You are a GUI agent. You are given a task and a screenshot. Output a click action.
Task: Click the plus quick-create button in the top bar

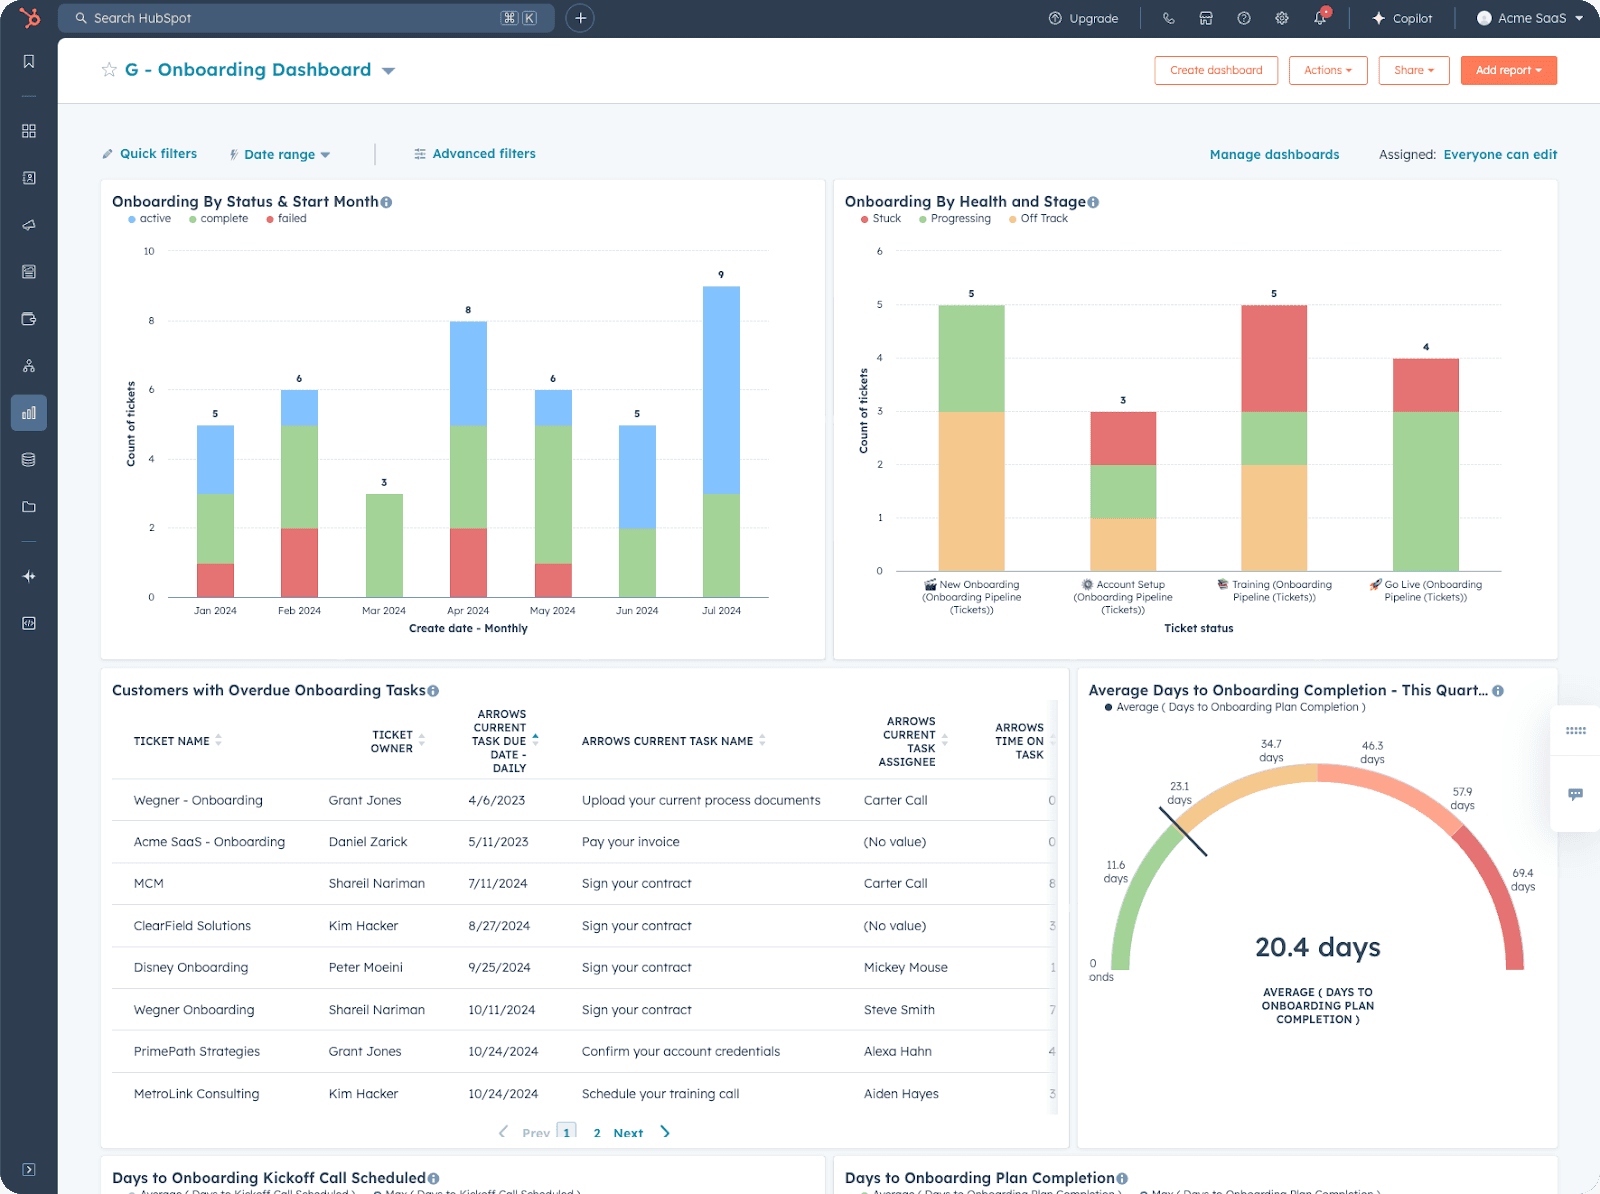coord(580,18)
